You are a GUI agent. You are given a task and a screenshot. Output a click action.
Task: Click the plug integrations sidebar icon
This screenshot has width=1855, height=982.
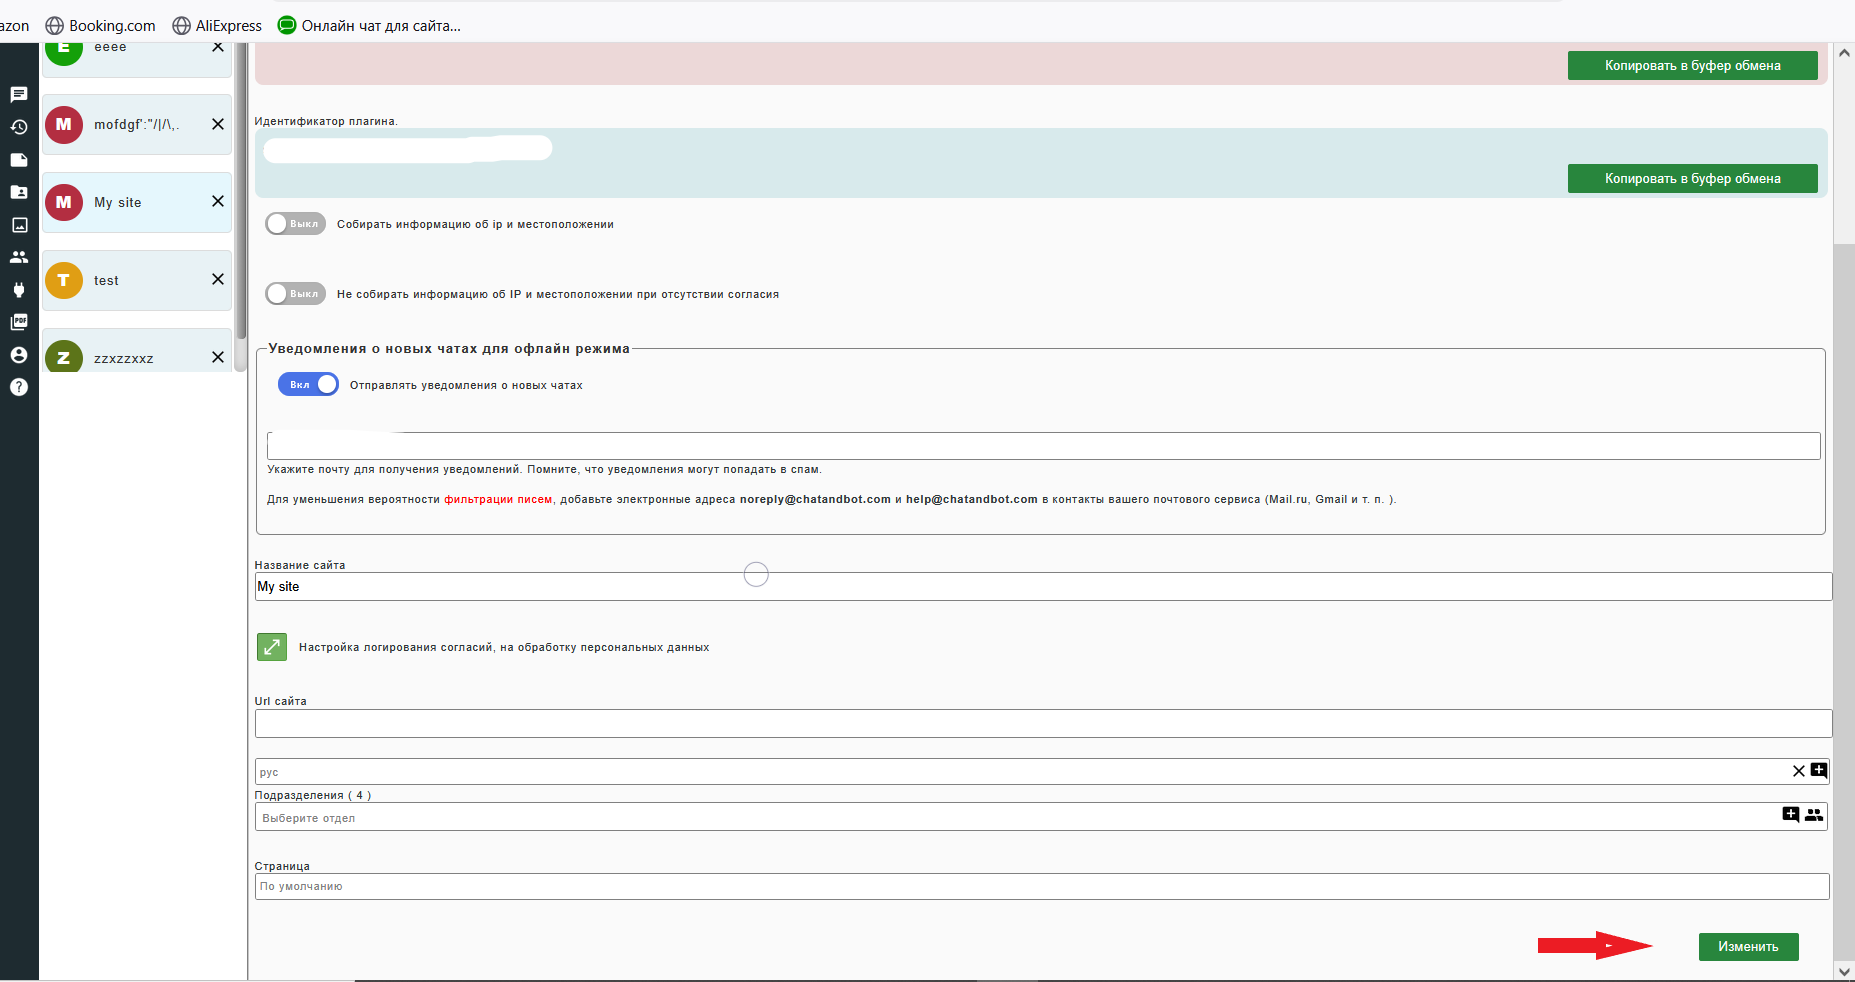(x=18, y=290)
